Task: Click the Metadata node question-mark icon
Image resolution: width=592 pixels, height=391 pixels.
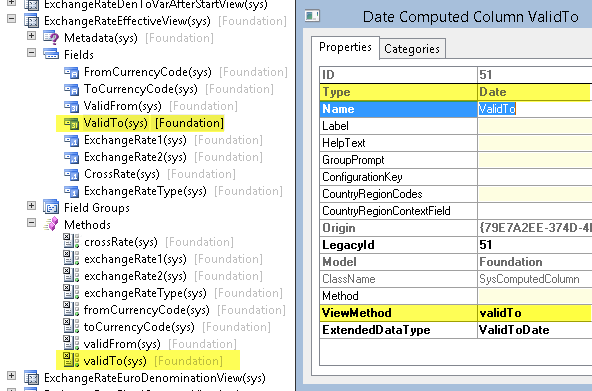Action: (x=51, y=38)
